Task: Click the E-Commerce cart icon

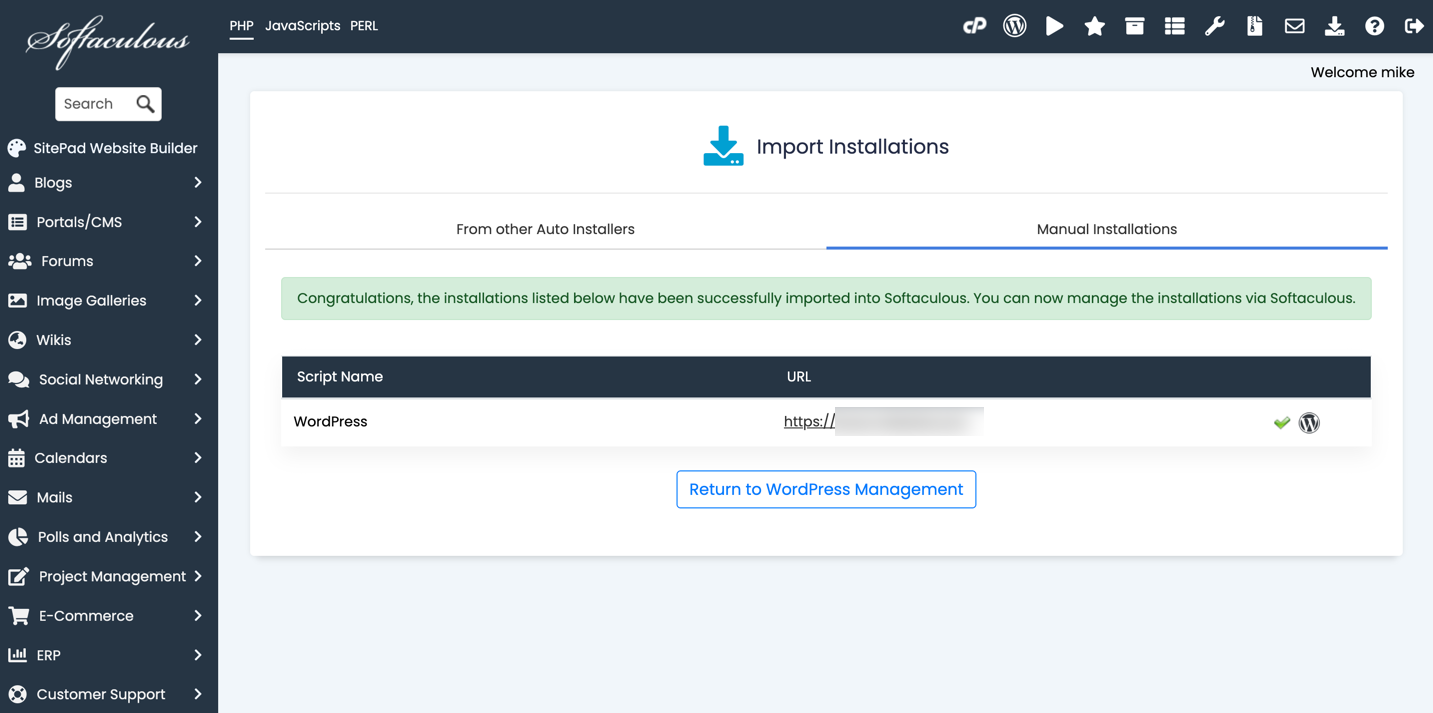Action: (18, 616)
